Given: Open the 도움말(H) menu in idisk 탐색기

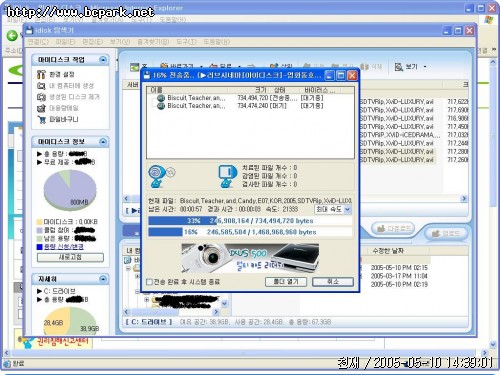Looking at the screenshot, I should pos(217,42).
